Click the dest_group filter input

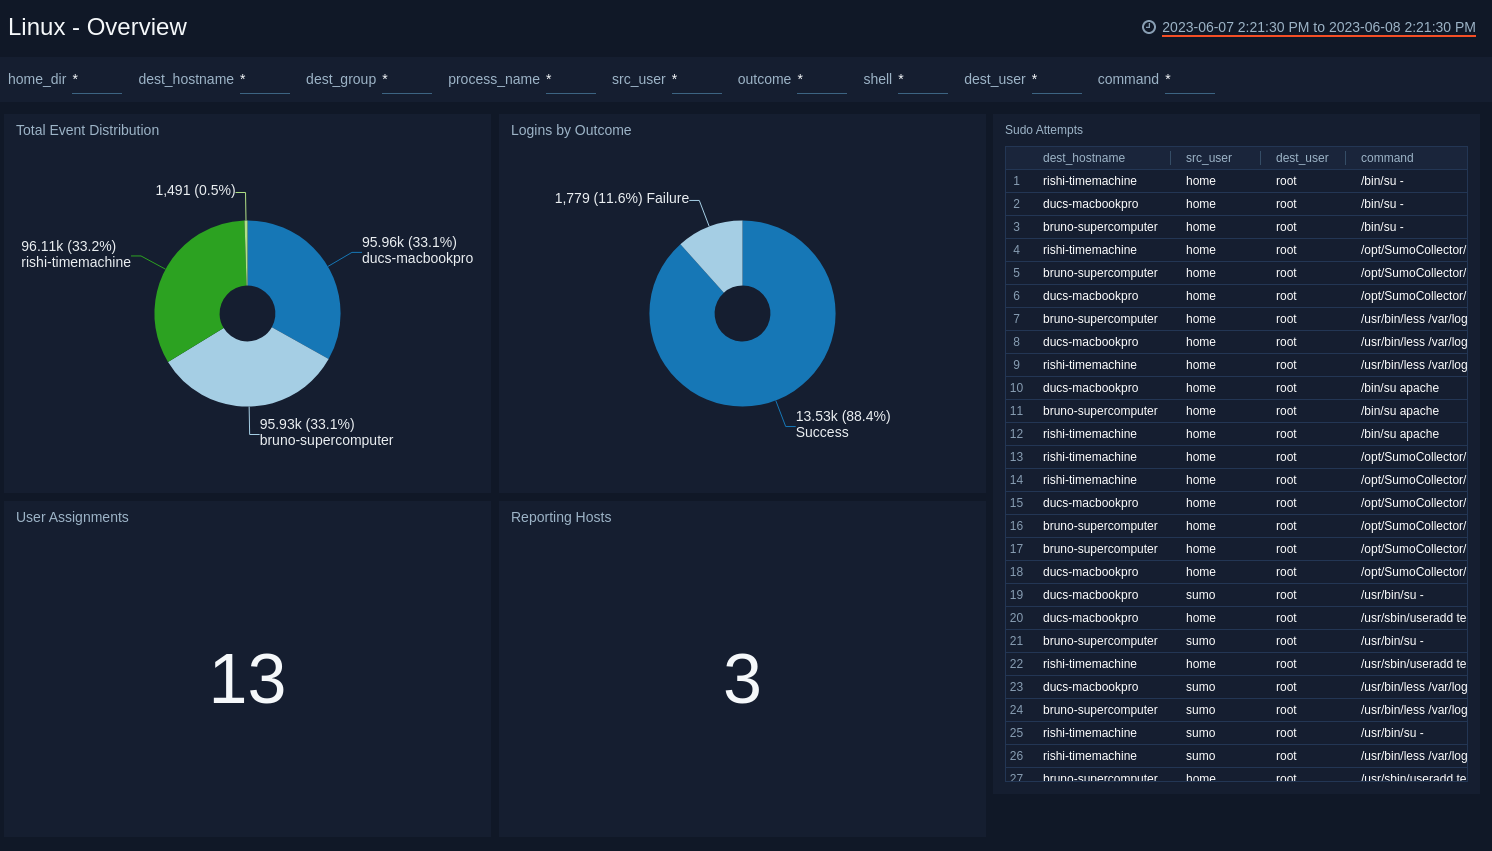tap(406, 84)
